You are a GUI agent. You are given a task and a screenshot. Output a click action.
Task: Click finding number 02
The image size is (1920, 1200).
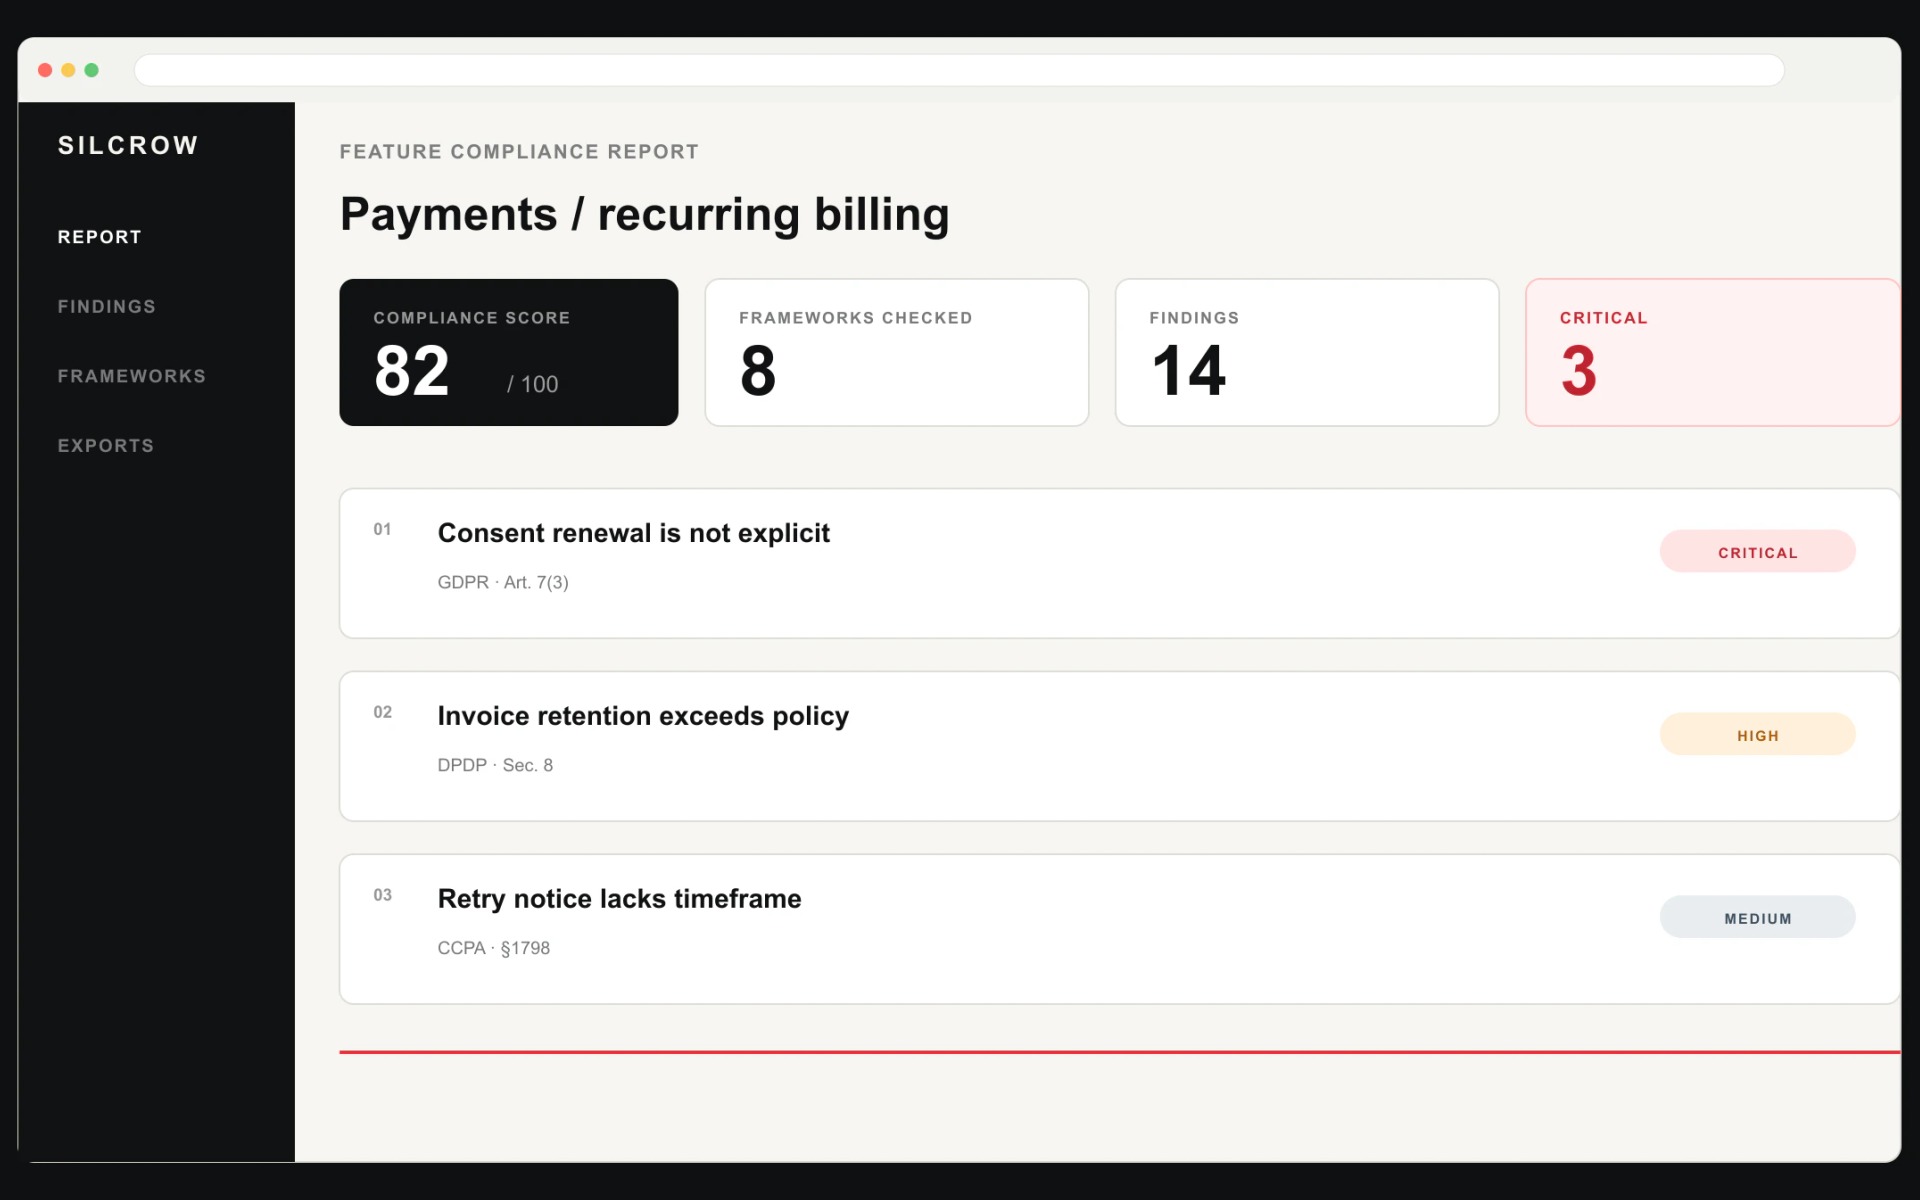tap(382, 712)
